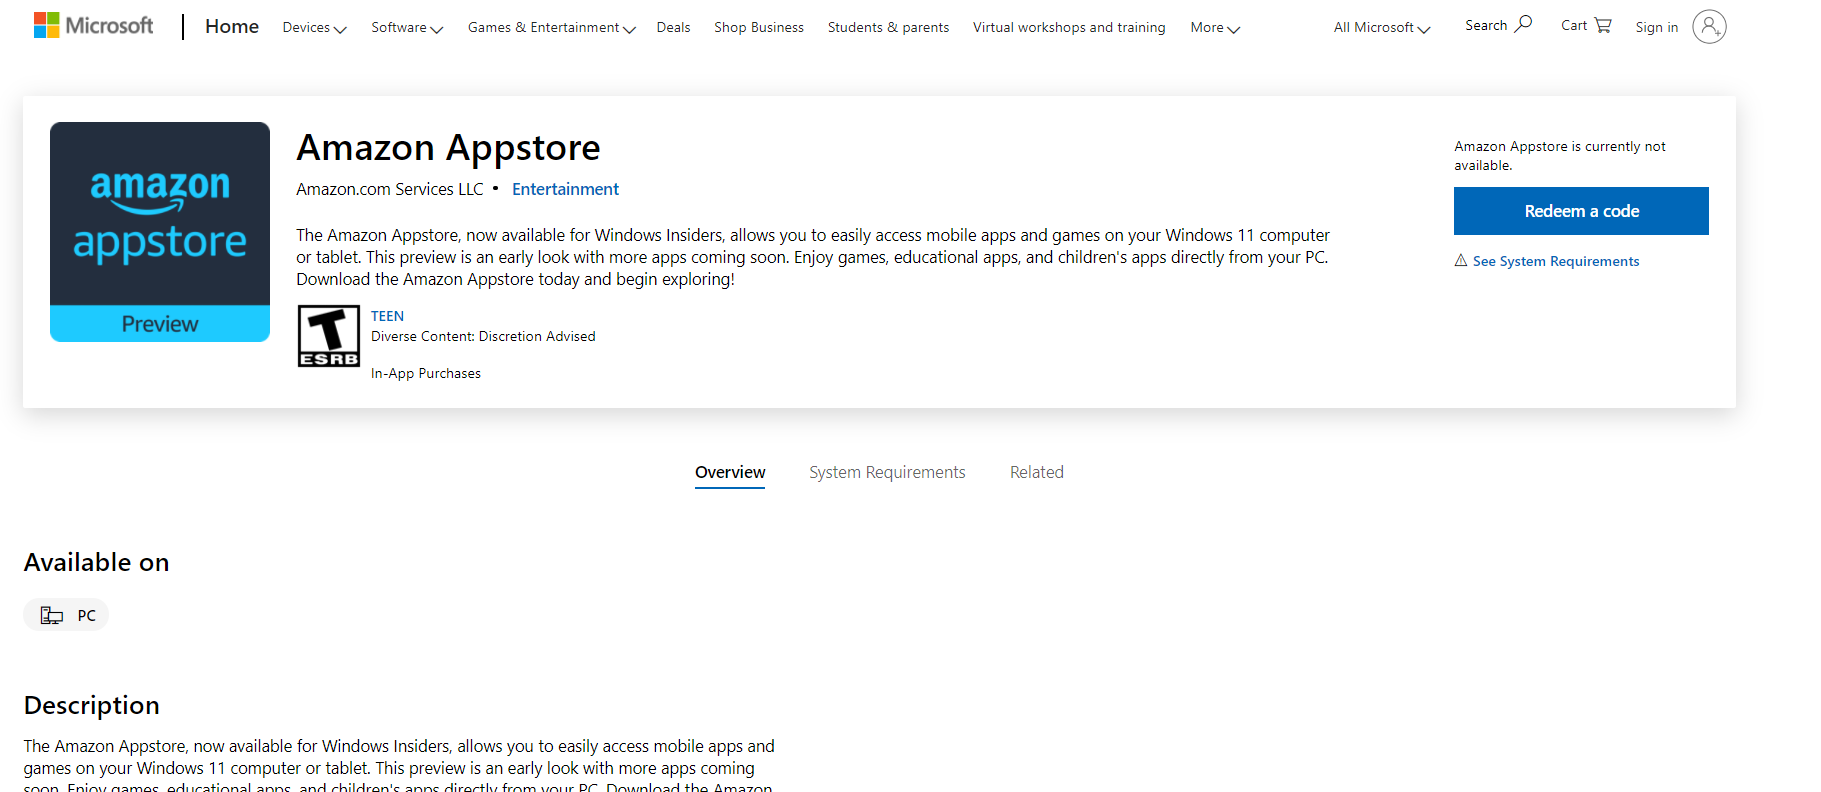Open the search magnifier icon
Screen dimensions: 1821x792
click(1523, 24)
